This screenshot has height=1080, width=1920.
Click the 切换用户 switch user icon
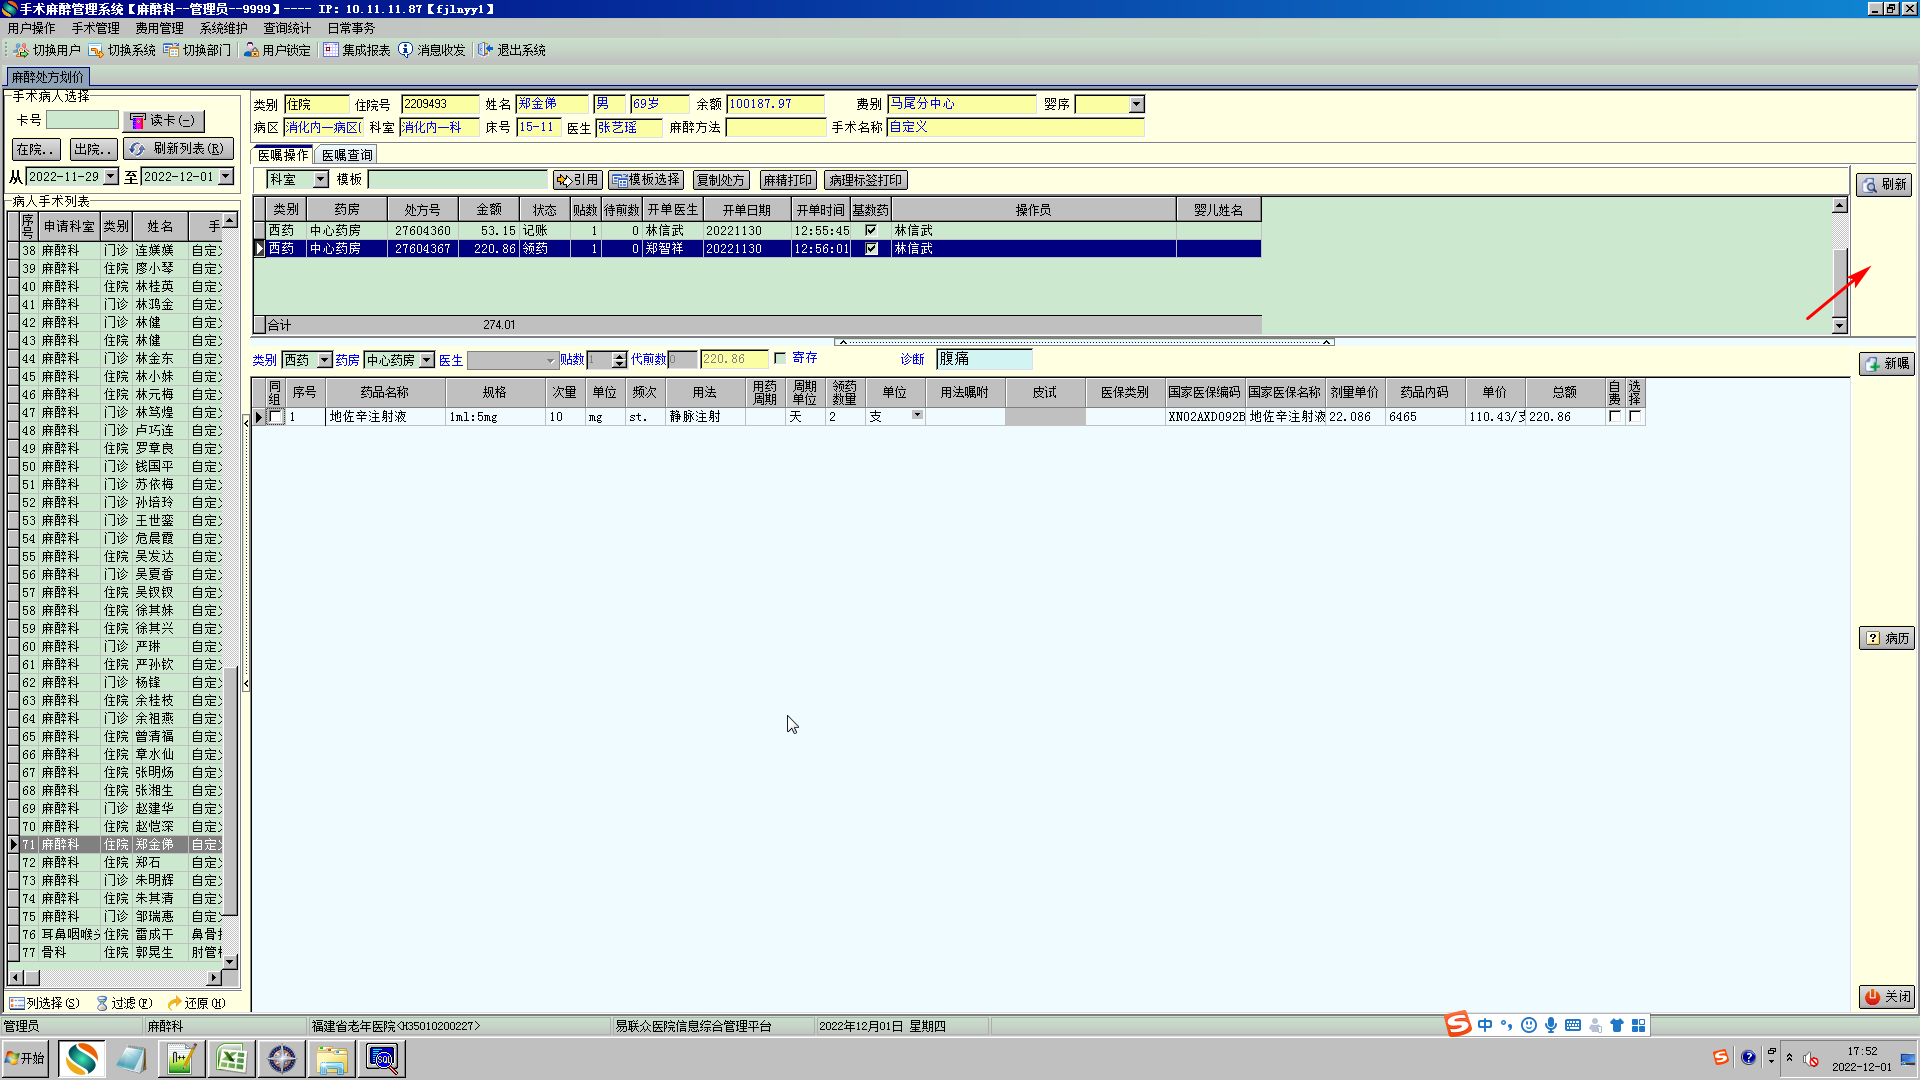[x=21, y=50]
